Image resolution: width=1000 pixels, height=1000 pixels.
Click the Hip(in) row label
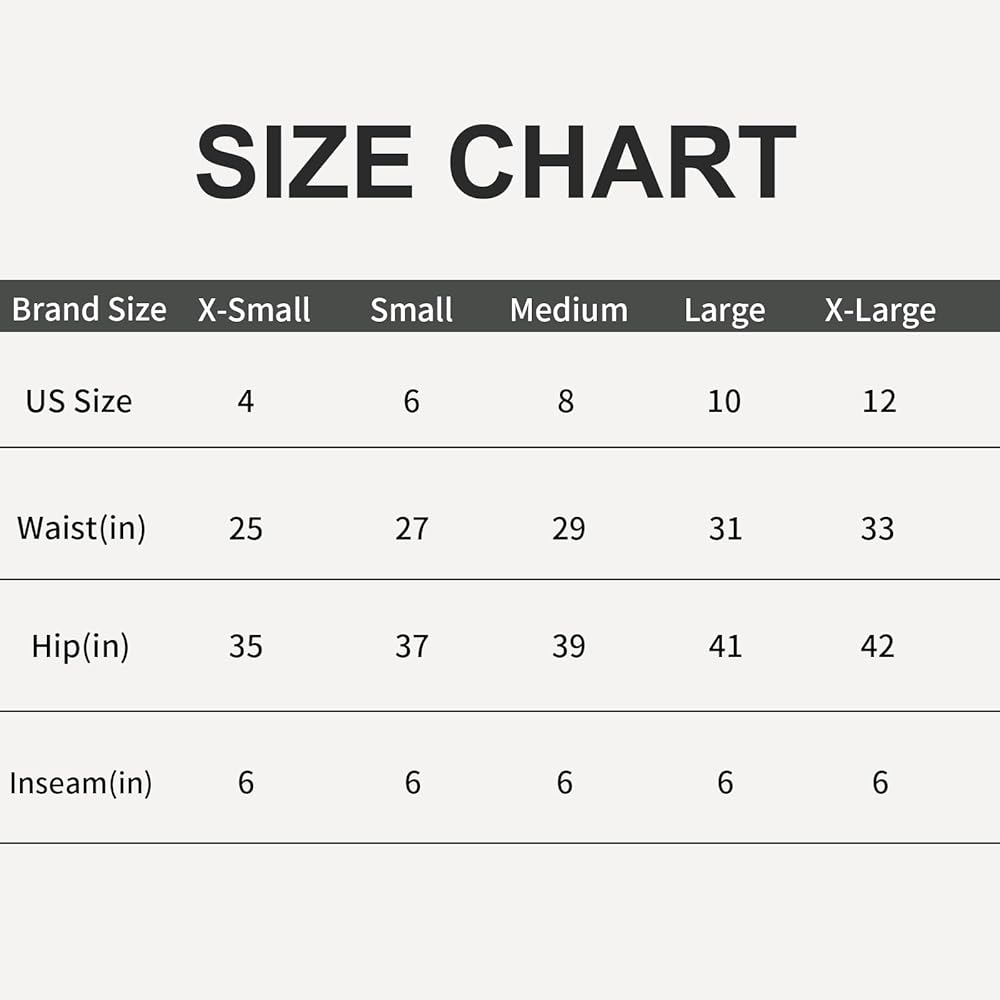click(x=80, y=646)
